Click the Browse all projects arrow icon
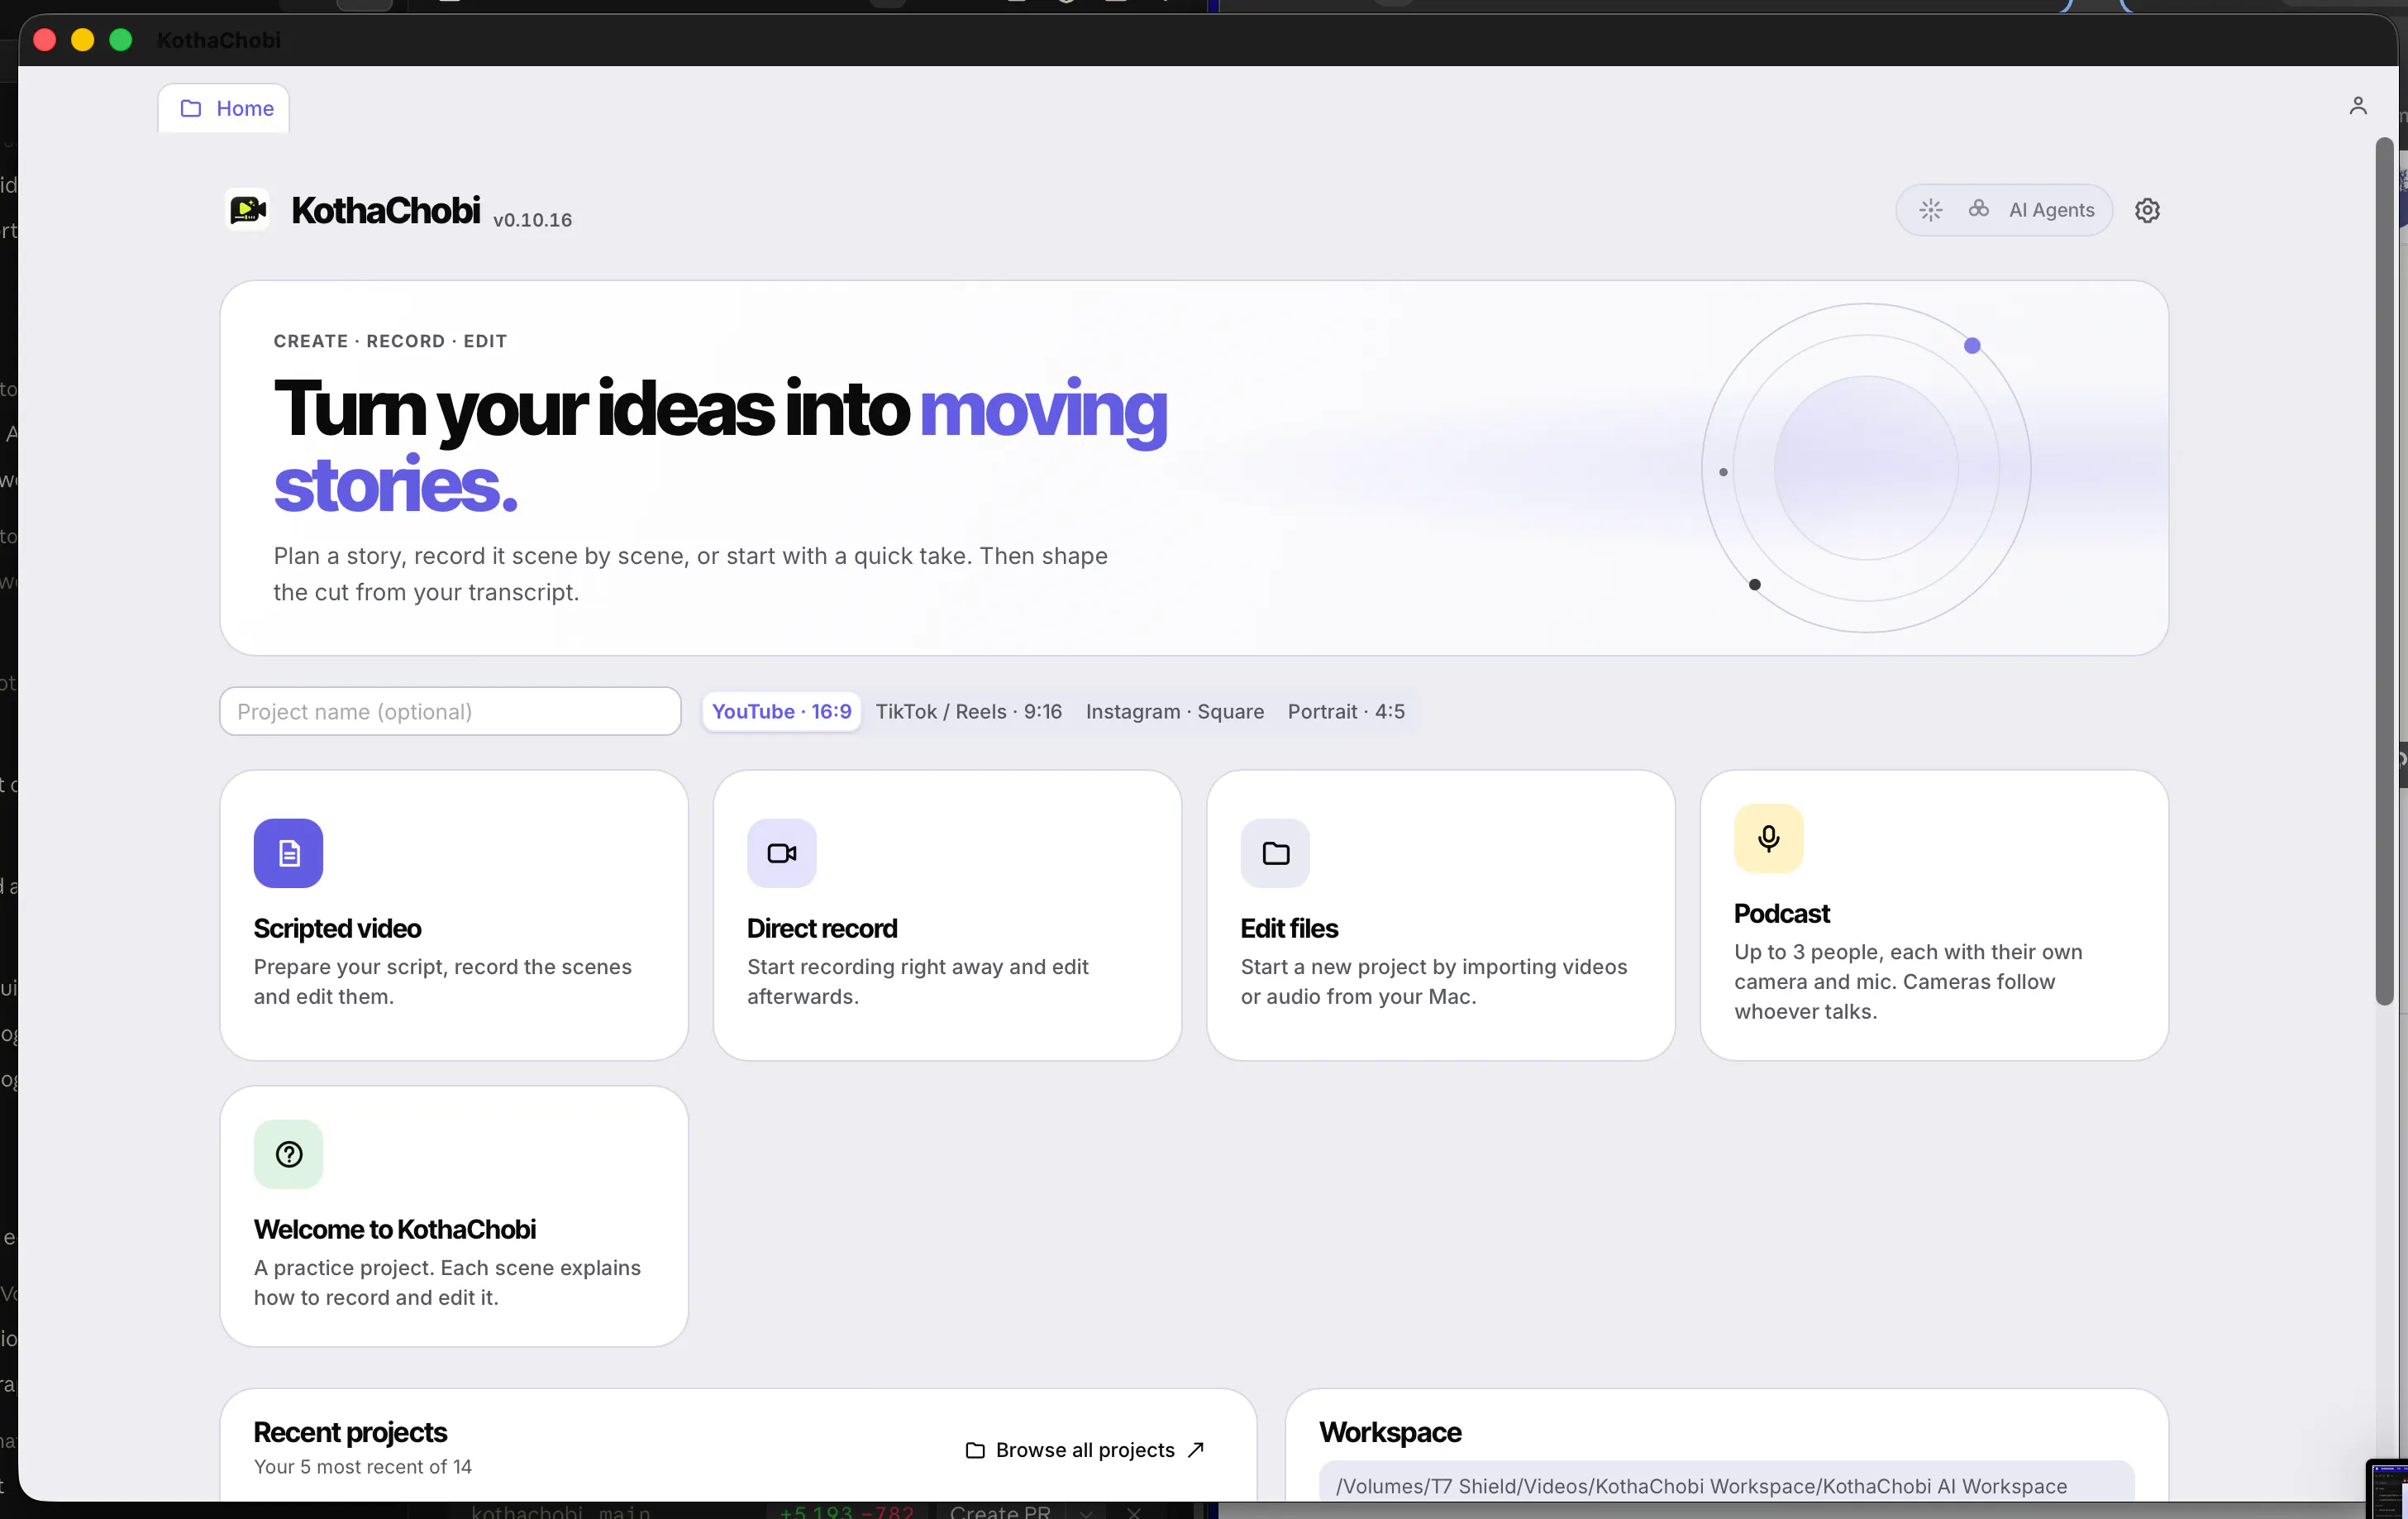The image size is (2408, 1519). (1195, 1450)
